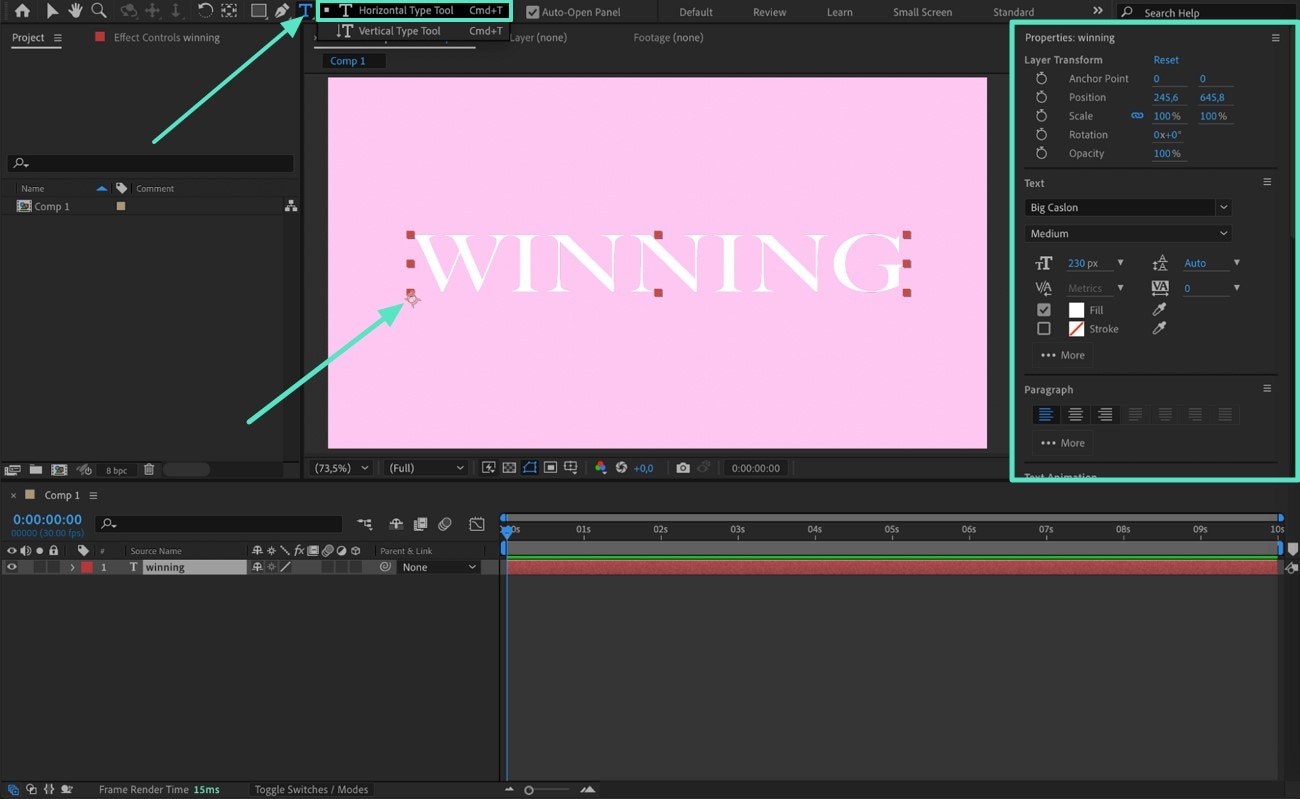Select left text alignment in the Paragraph panel
This screenshot has height=799, width=1300.
tap(1044, 414)
